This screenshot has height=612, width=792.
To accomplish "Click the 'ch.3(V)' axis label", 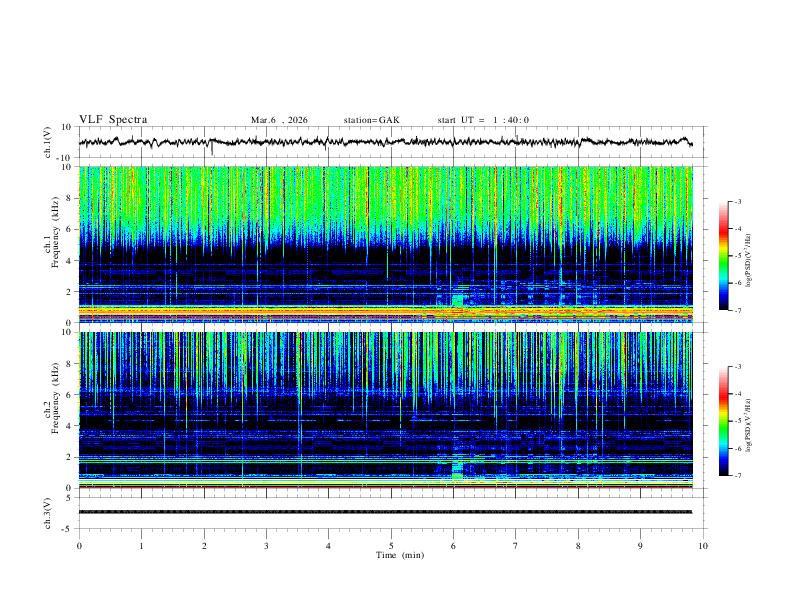I will [x=48, y=513].
